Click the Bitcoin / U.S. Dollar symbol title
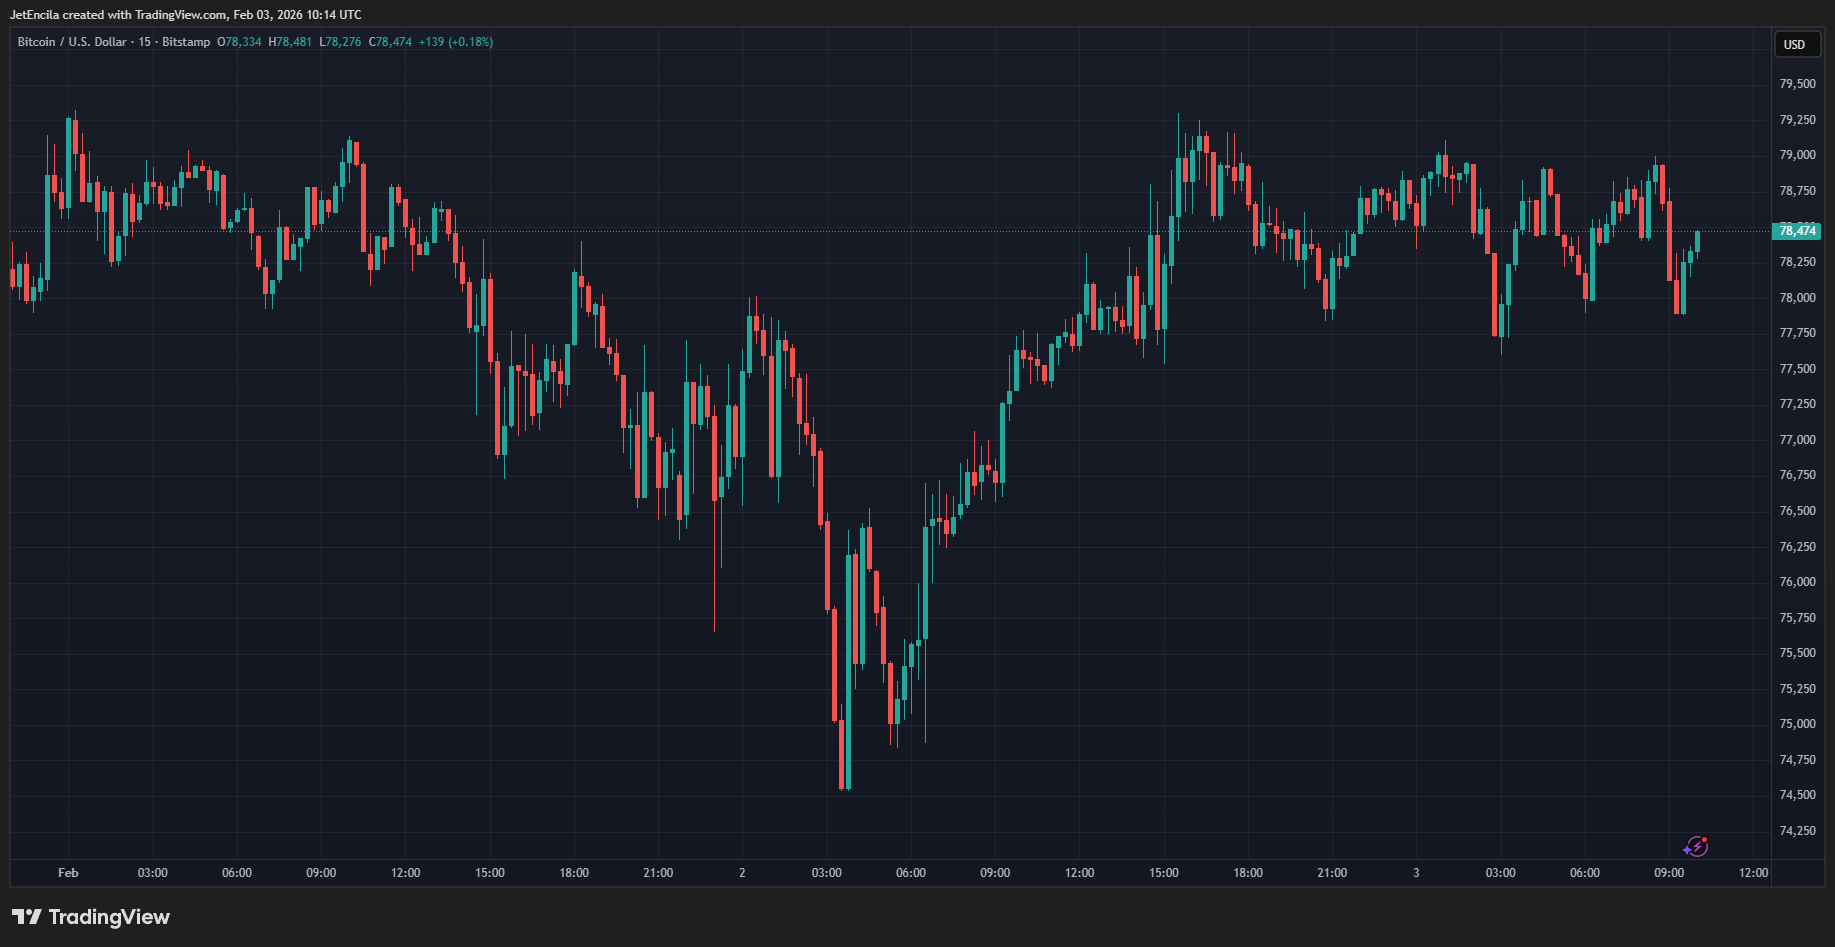Viewport: 1835px width, 947px height. [x=72, y=42]
